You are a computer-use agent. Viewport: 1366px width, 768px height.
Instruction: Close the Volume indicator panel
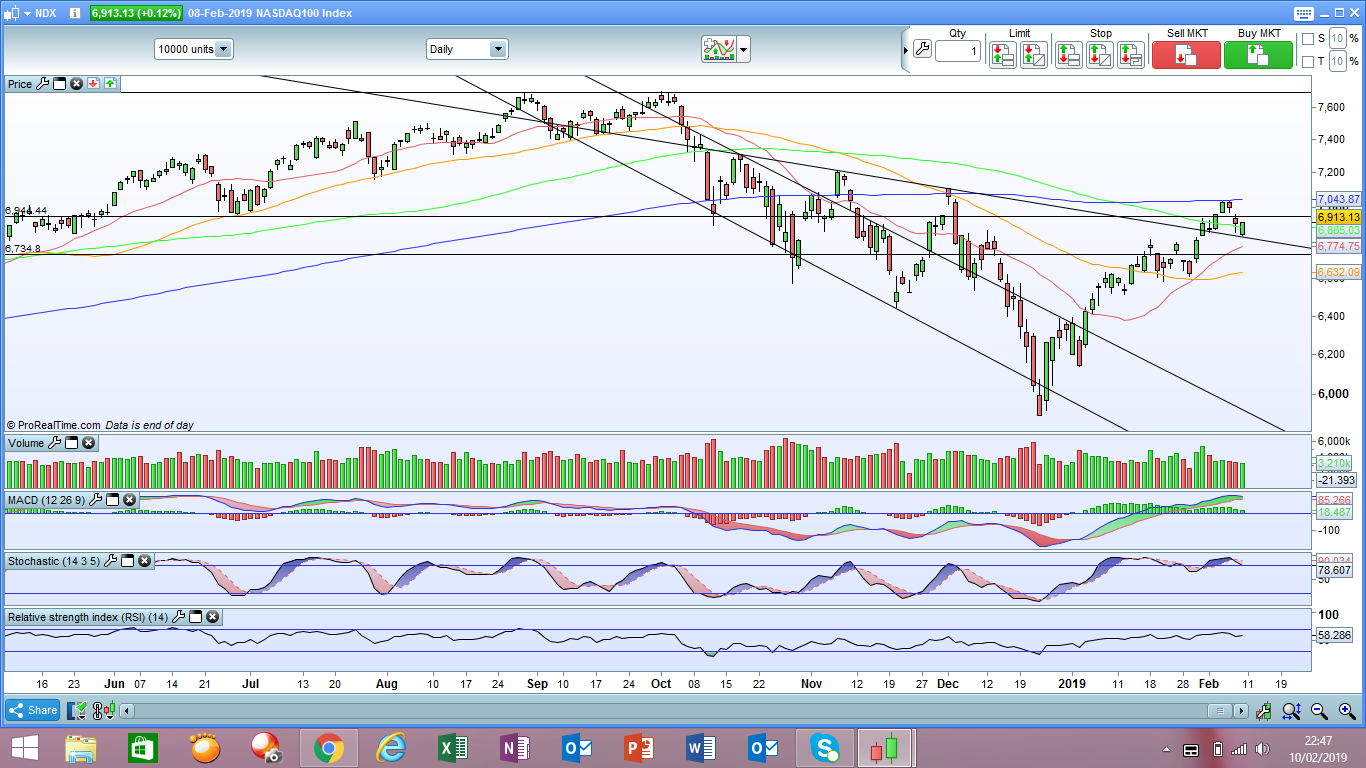coord(88,443)
